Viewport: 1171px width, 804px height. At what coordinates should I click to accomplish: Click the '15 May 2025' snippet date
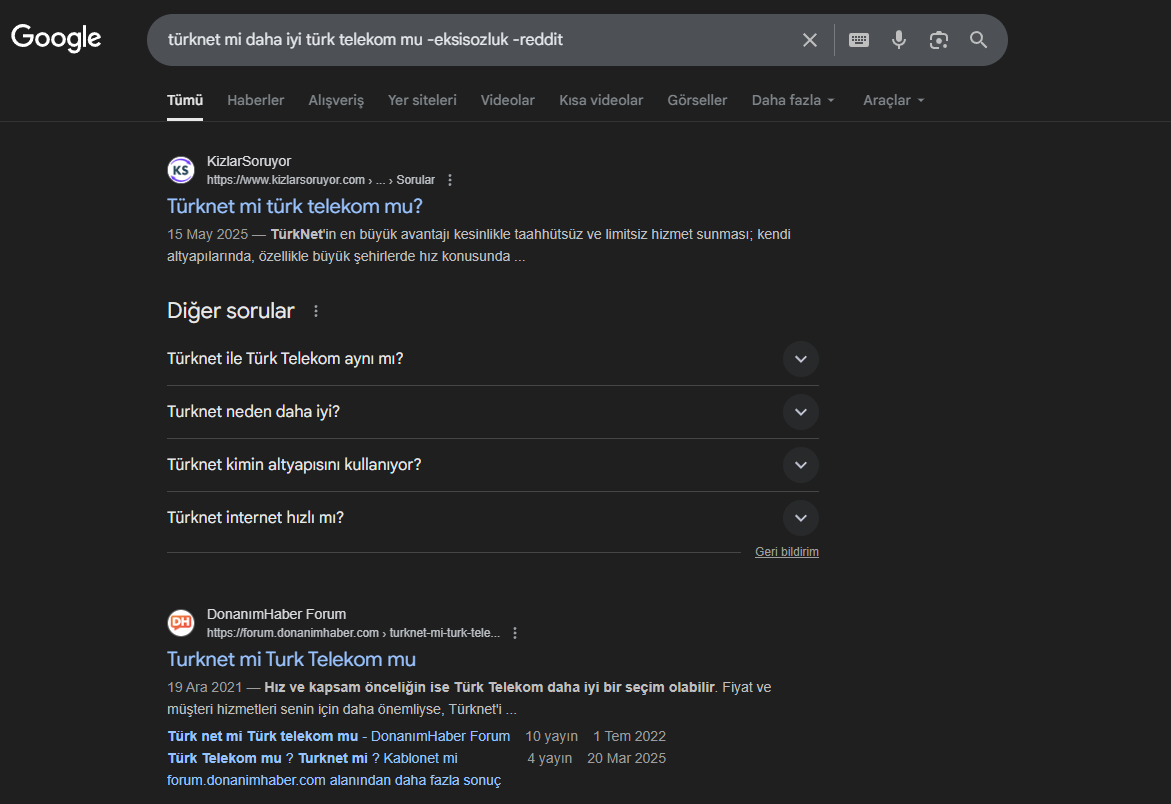point(208,234)
